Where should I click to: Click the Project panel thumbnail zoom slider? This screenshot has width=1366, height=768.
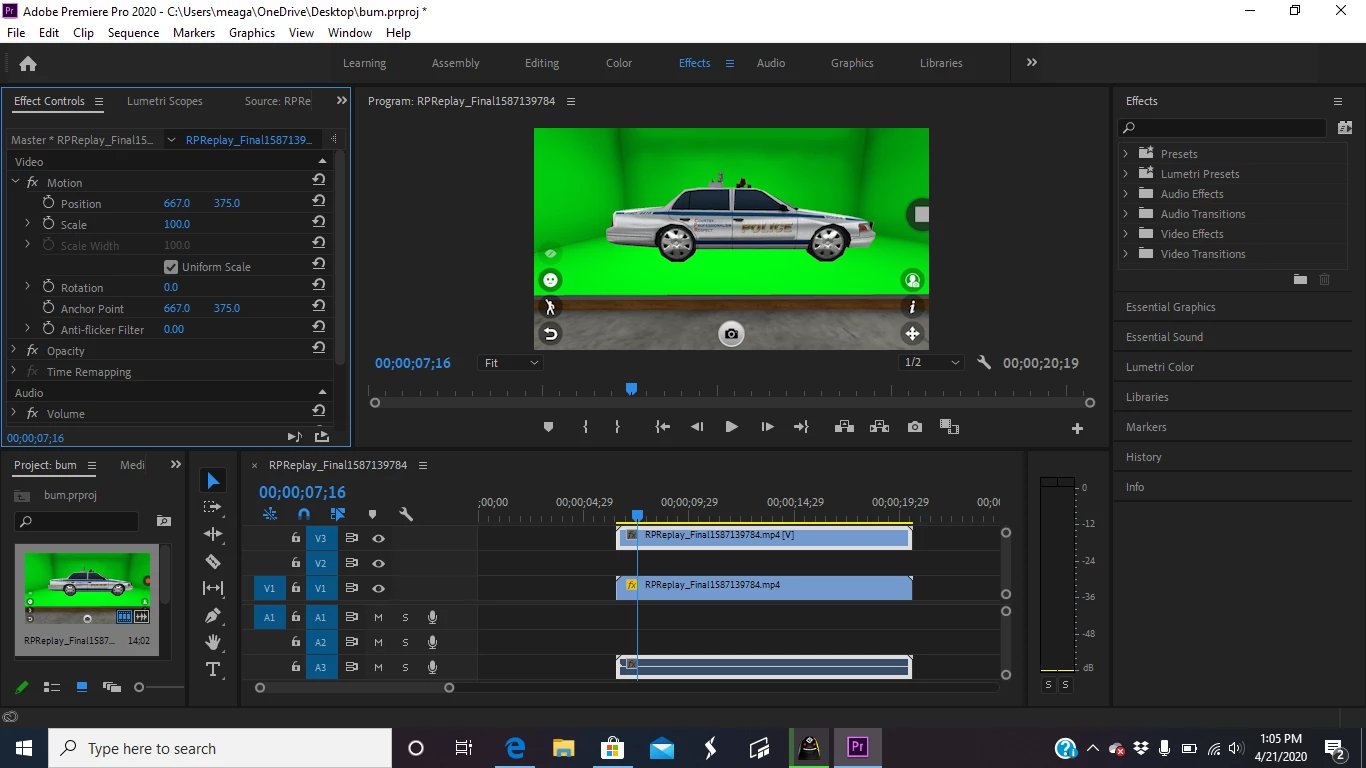(139, 687)
